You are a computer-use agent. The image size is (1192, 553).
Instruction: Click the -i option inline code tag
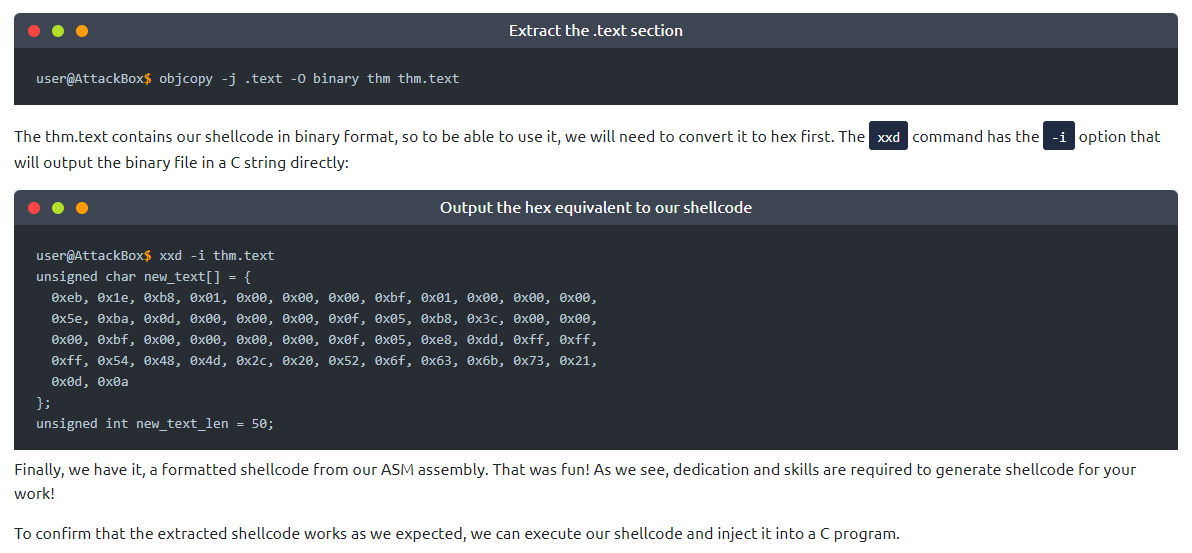pyautogui.click(x=1058, y=137)
